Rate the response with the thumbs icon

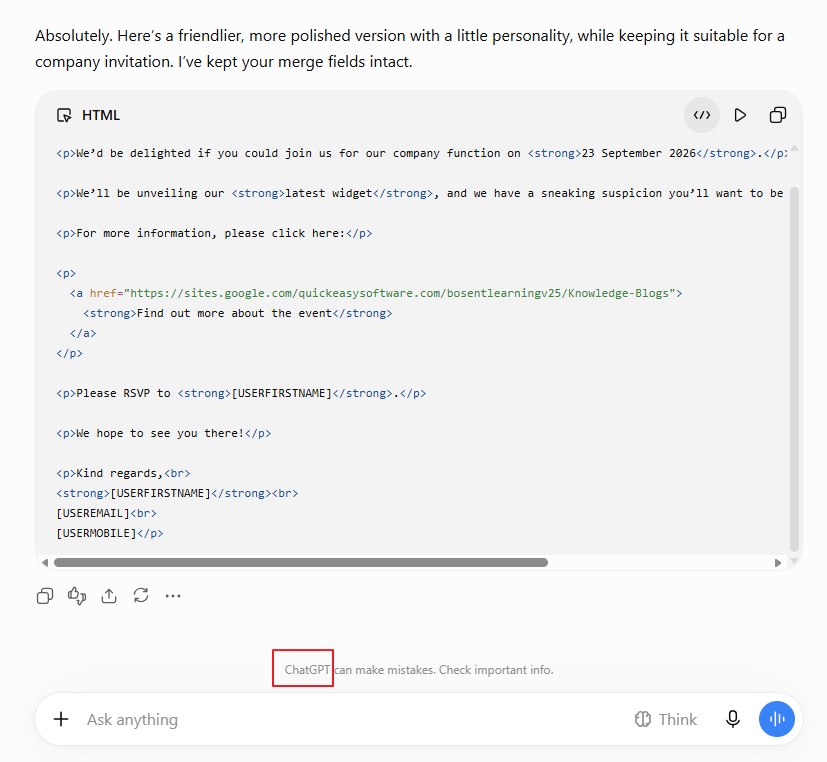pyautogui.click(x=77, y=596)
